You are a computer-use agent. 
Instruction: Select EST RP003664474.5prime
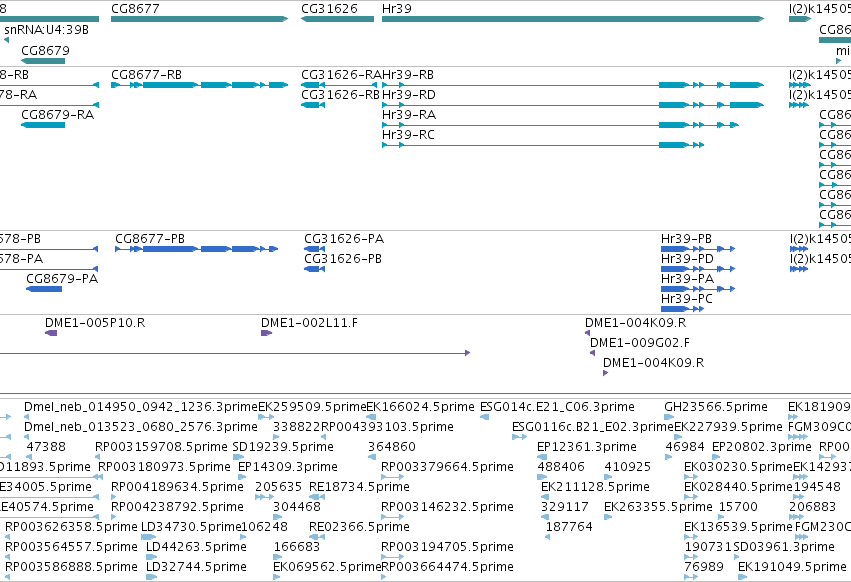(448, 568)
